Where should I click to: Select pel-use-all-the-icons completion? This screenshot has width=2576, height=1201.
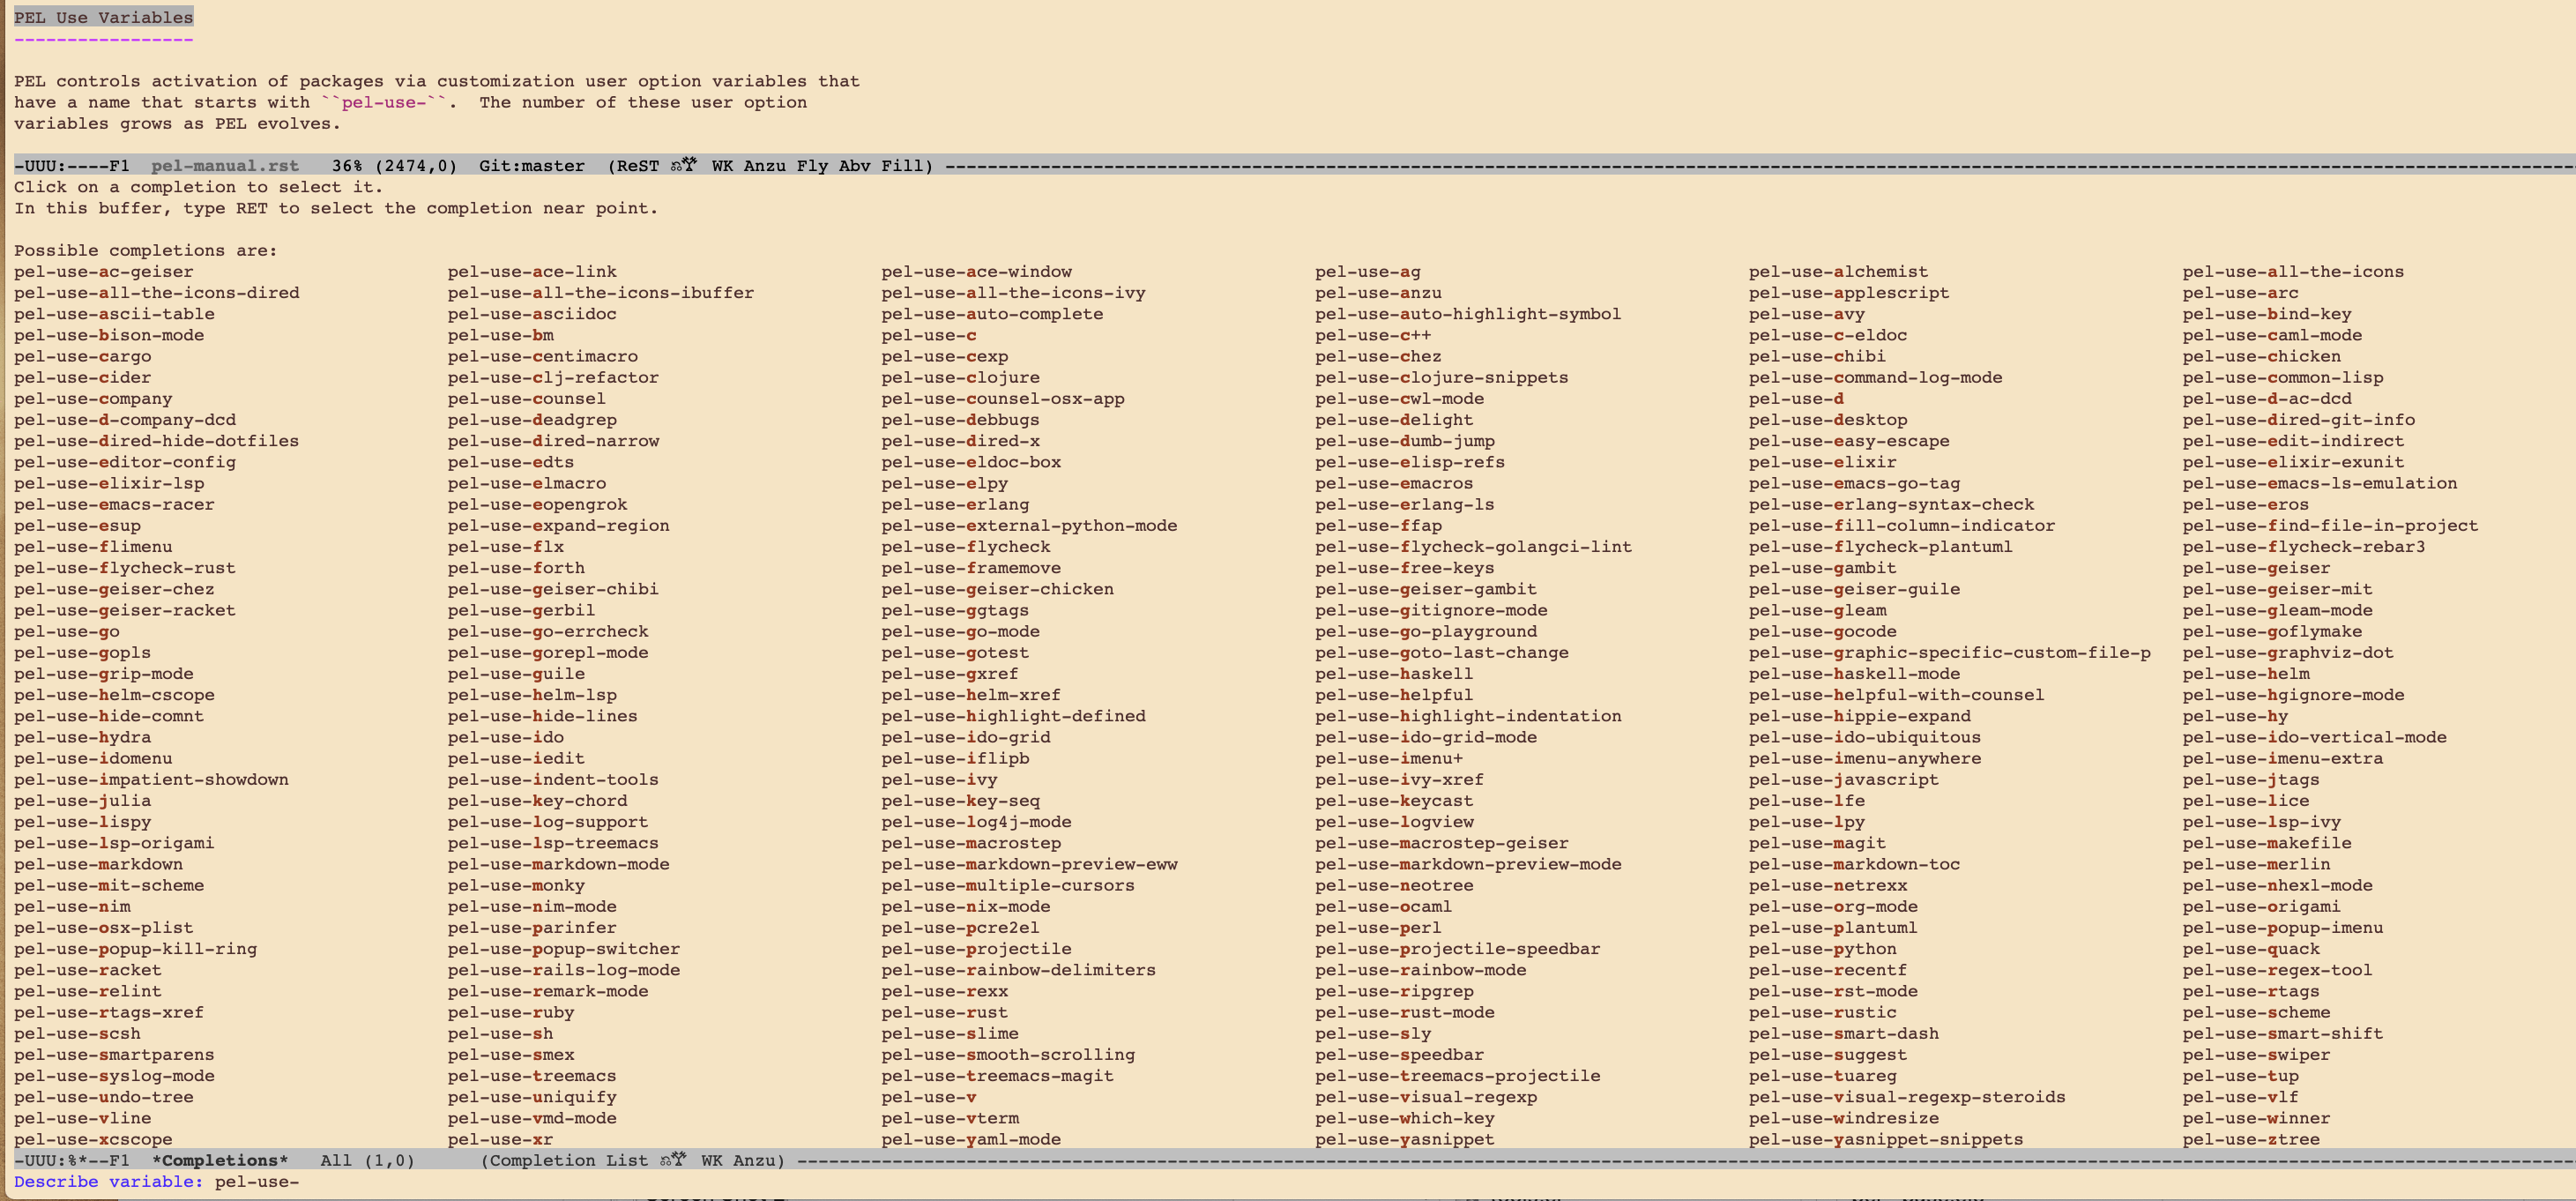[x=2293, y=271]
